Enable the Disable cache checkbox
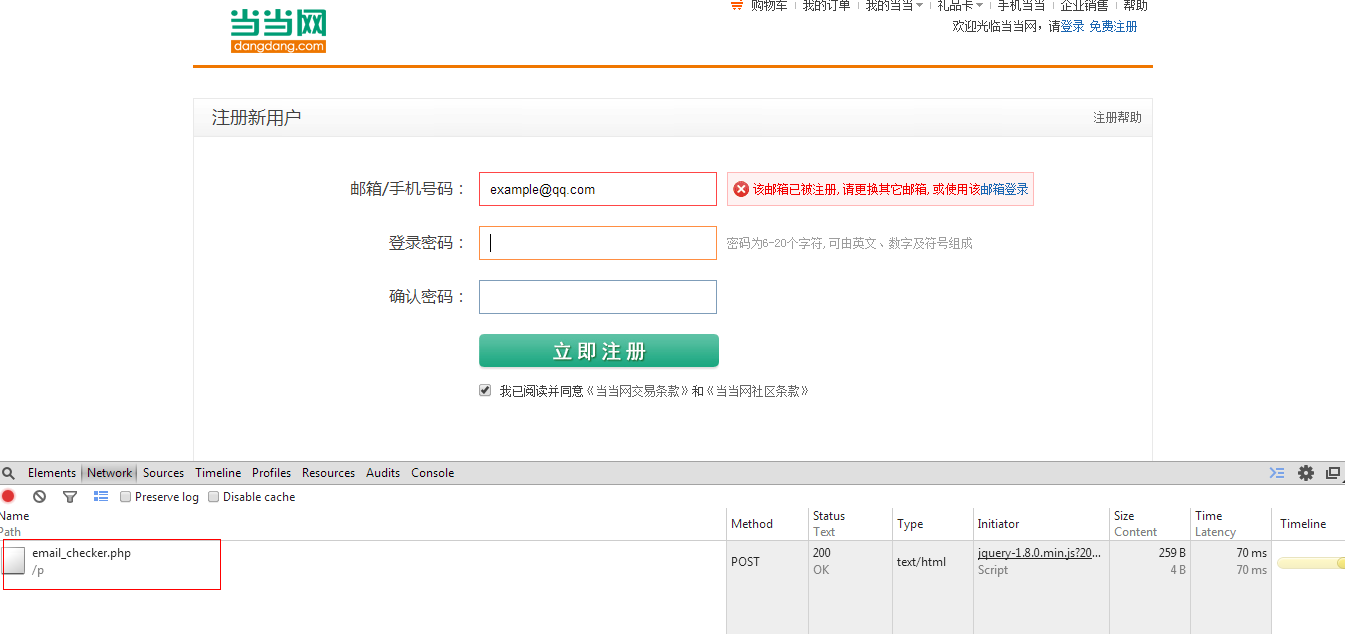 click(213, 496)
